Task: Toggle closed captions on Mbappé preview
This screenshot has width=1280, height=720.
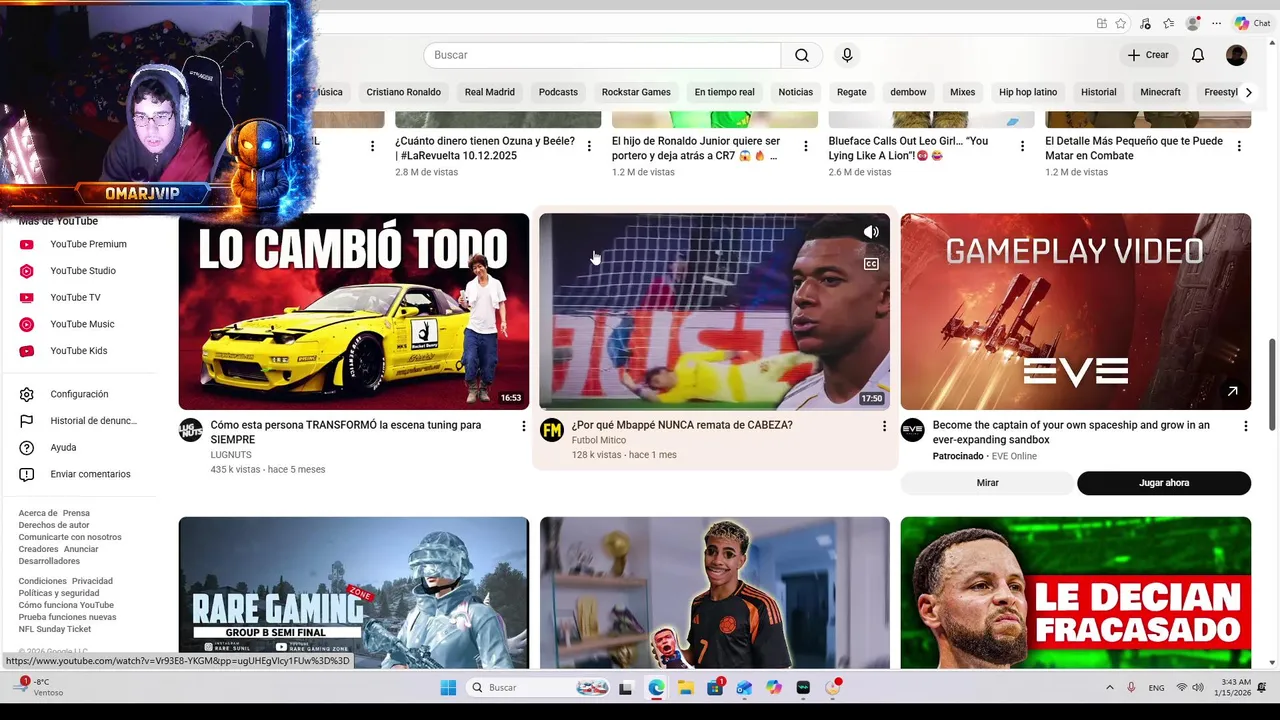Action: (x=871, y=264)
